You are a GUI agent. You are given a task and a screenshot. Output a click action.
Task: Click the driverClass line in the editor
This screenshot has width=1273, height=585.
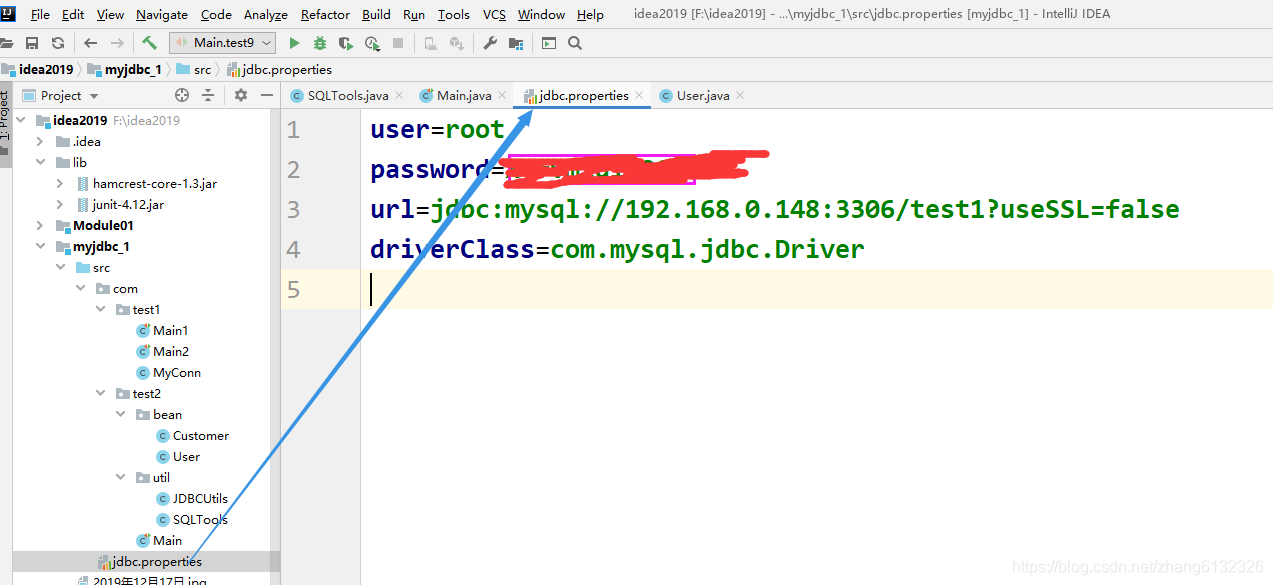617,249
